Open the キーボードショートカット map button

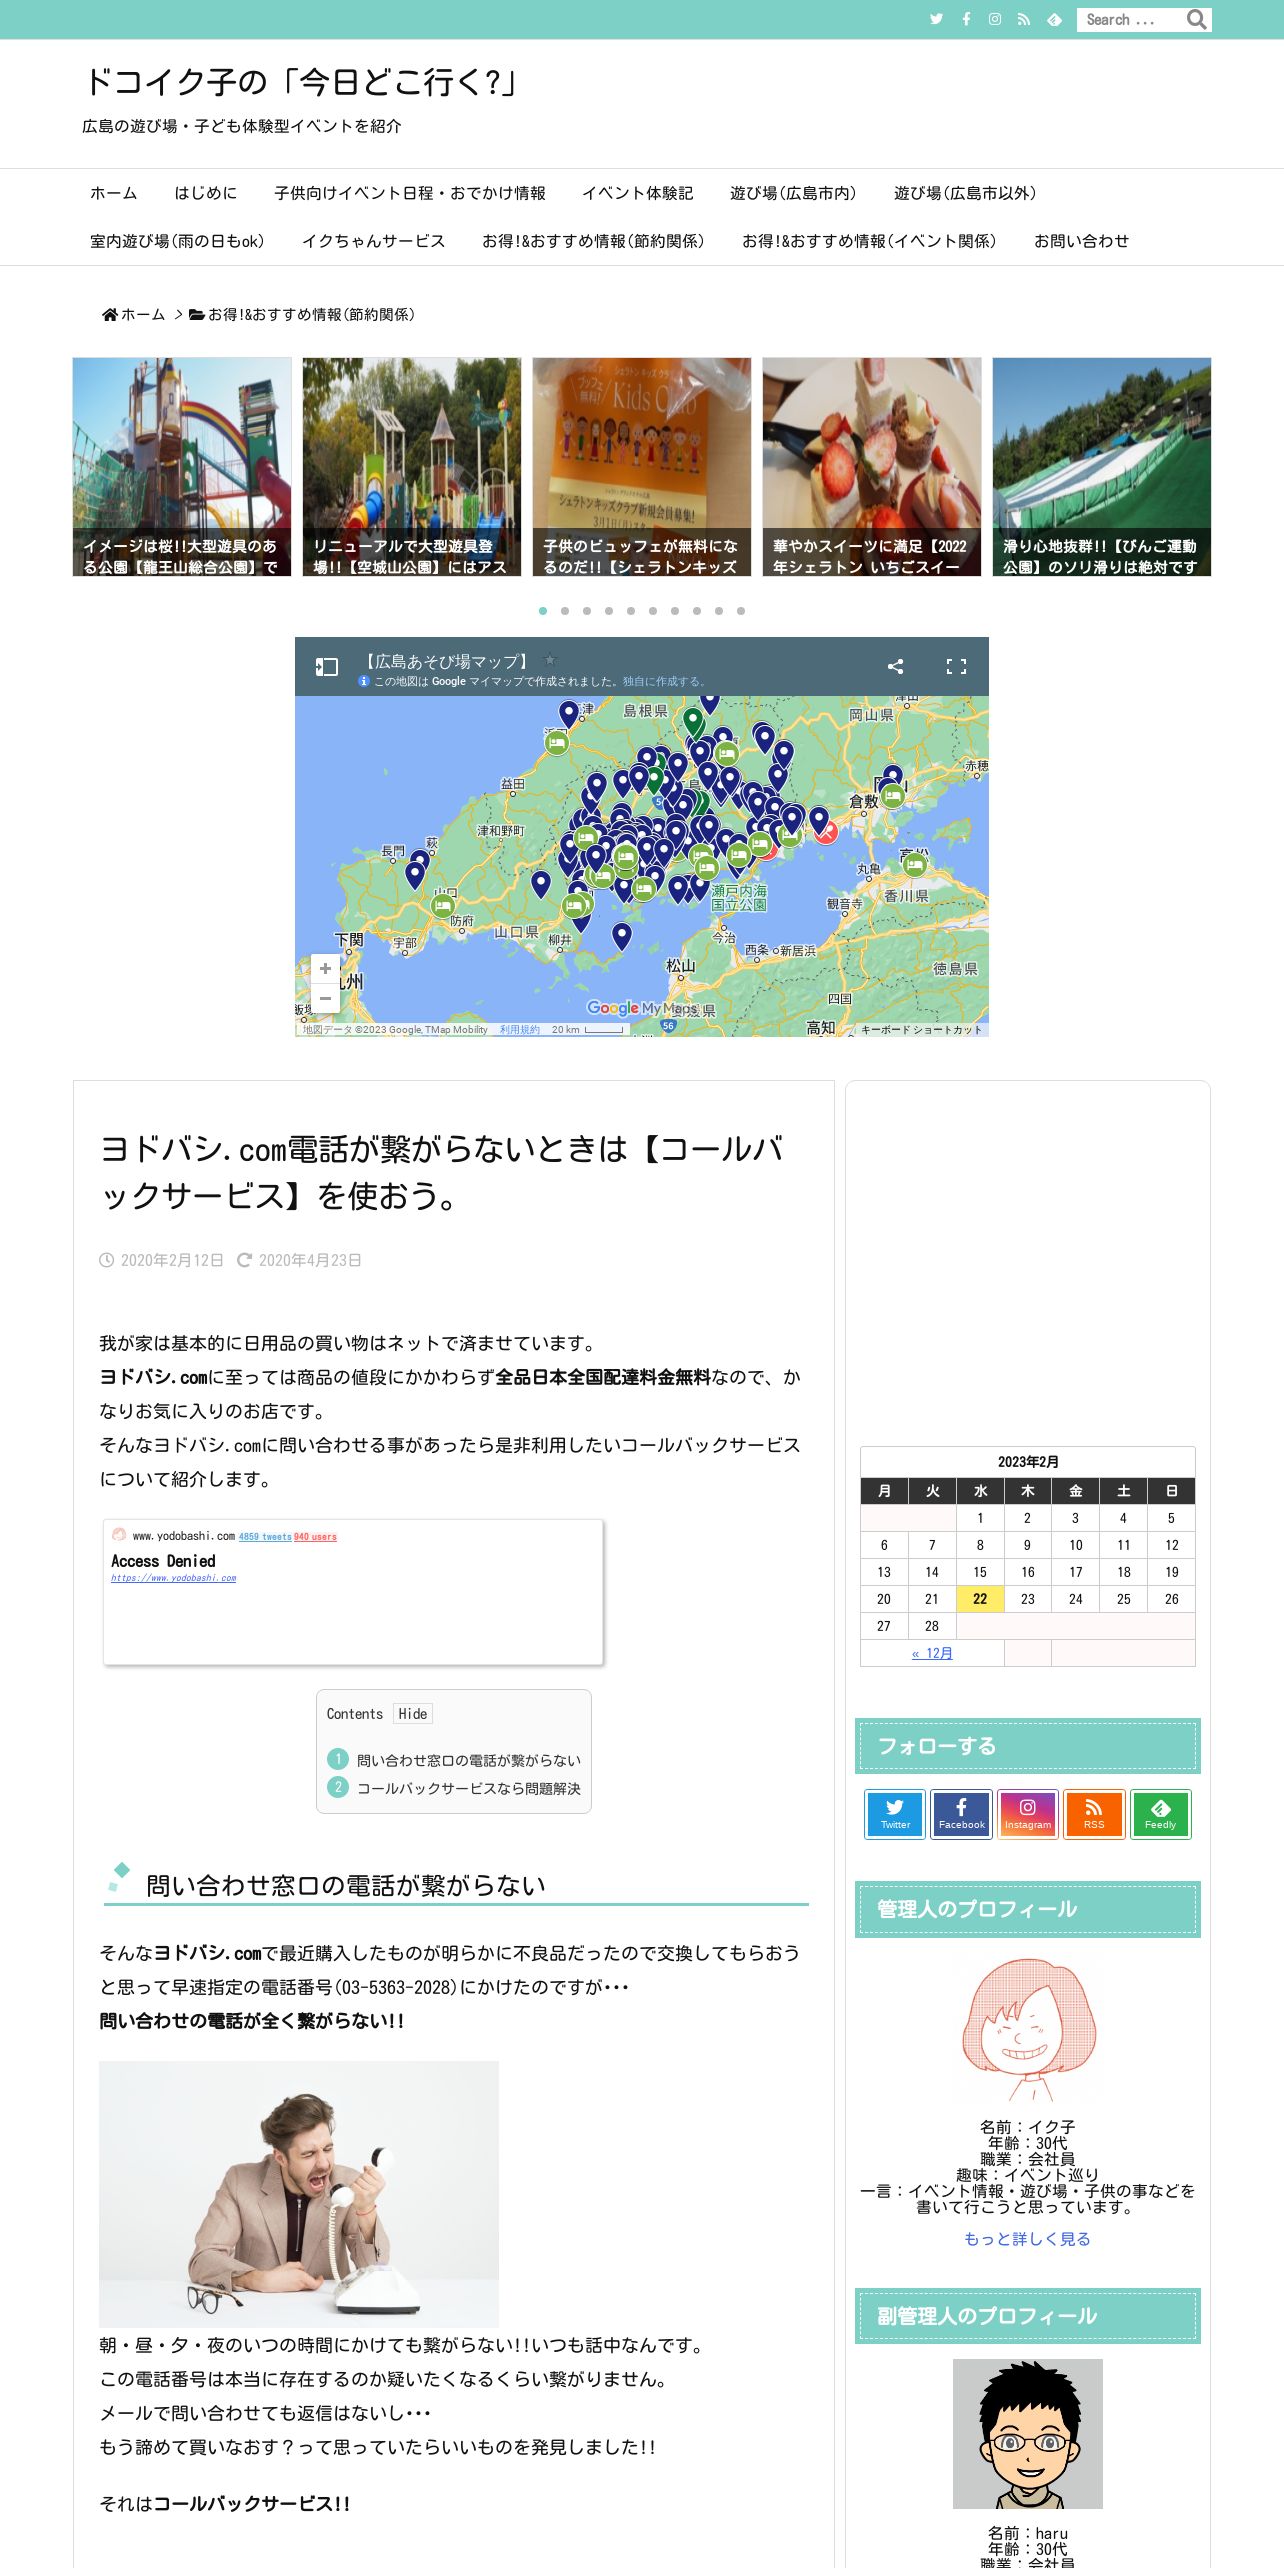point(922,1029)
